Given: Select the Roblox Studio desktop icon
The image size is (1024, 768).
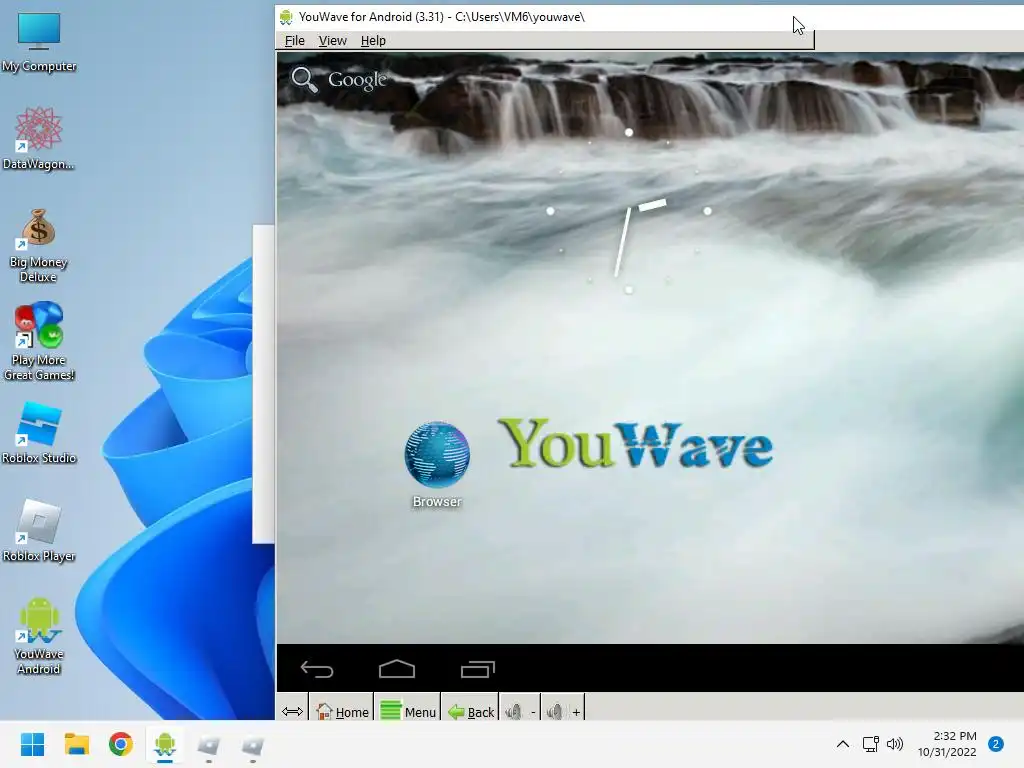Looking at the screenshot, I should coord(39,433).
